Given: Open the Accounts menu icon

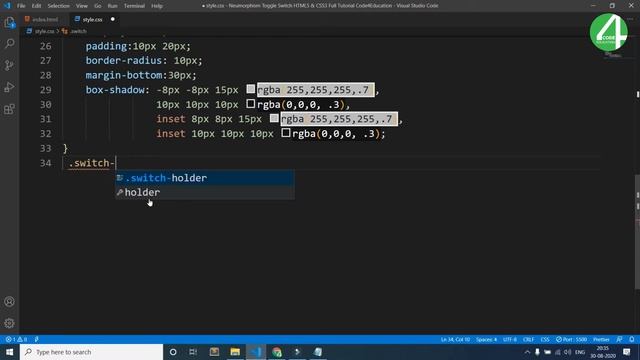Looking at the screenshot, I should 9,302.
